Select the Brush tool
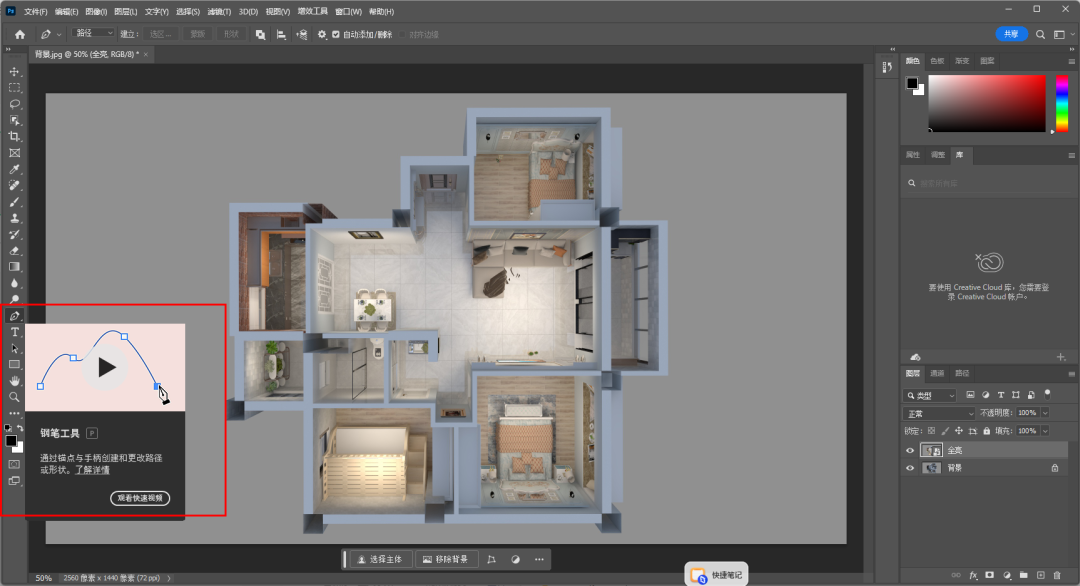The width and height of the screenshot is (1080, 586). (14, 202)
